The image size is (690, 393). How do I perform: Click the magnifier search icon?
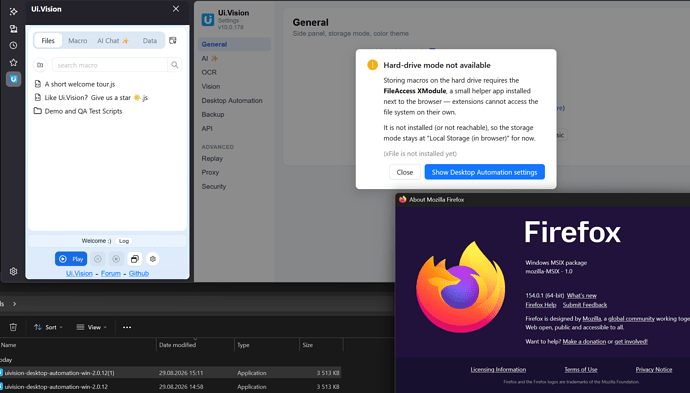coord(175,65)
